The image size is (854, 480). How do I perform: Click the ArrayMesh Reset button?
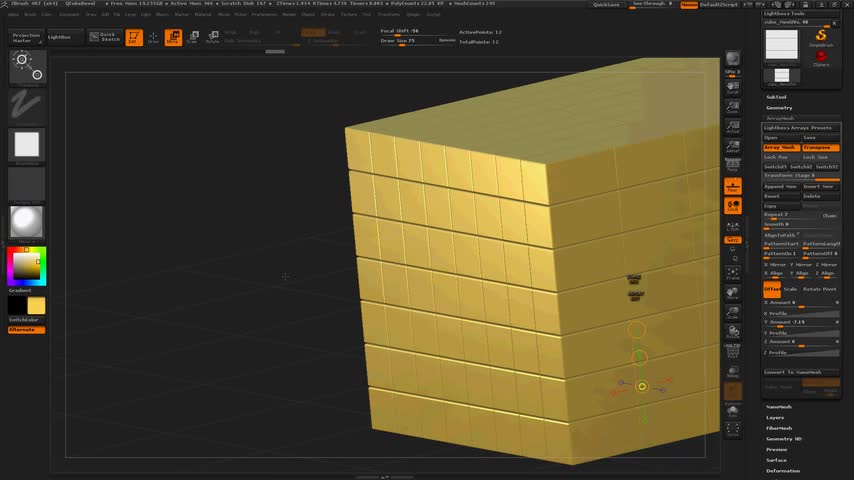tap(781, 196)
